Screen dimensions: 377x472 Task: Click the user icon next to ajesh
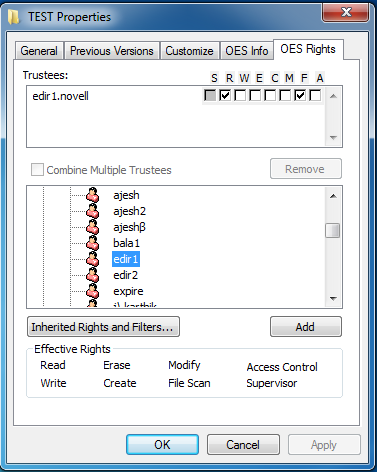(x=92, y=195)
